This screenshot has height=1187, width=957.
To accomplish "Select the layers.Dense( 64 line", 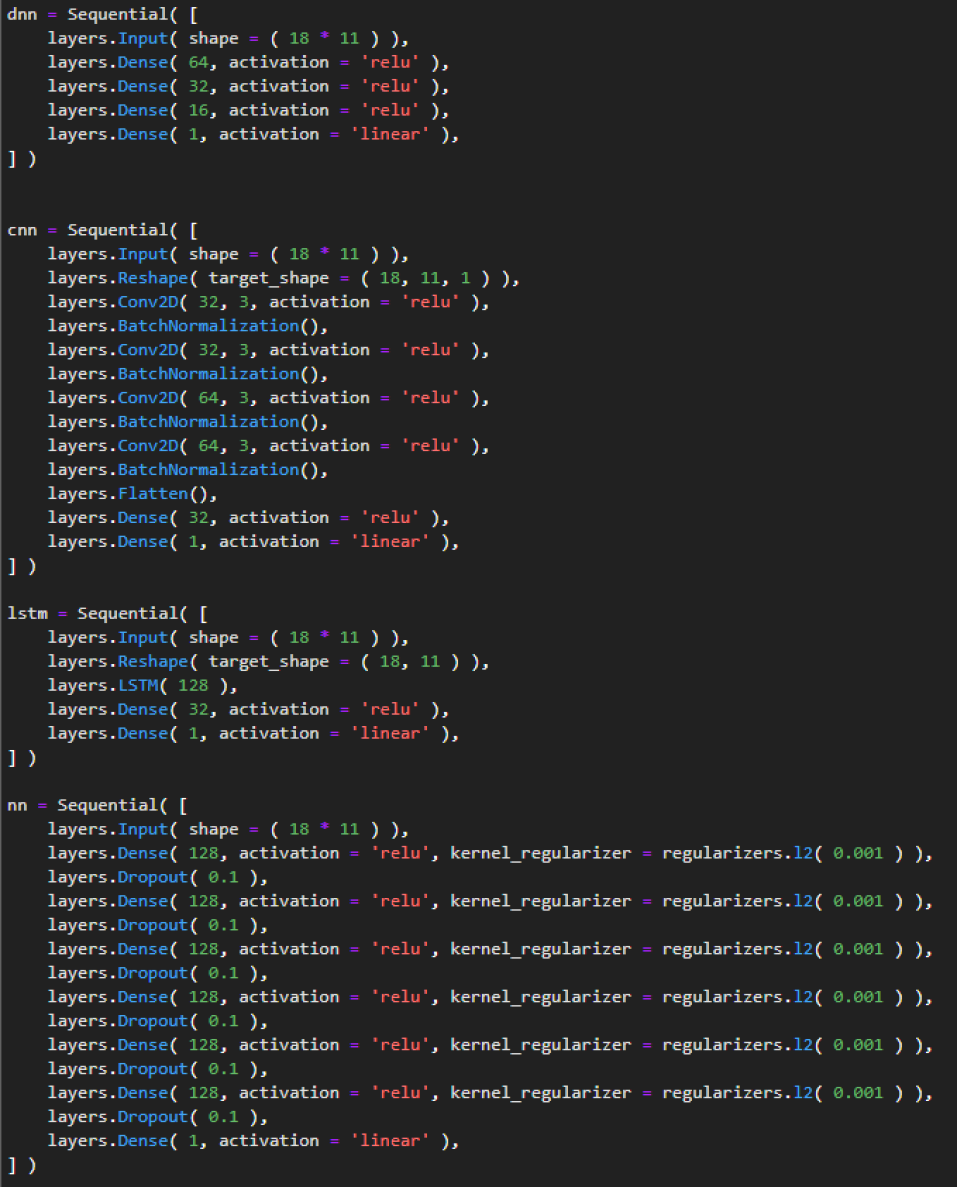I will [x=248, y=62].
